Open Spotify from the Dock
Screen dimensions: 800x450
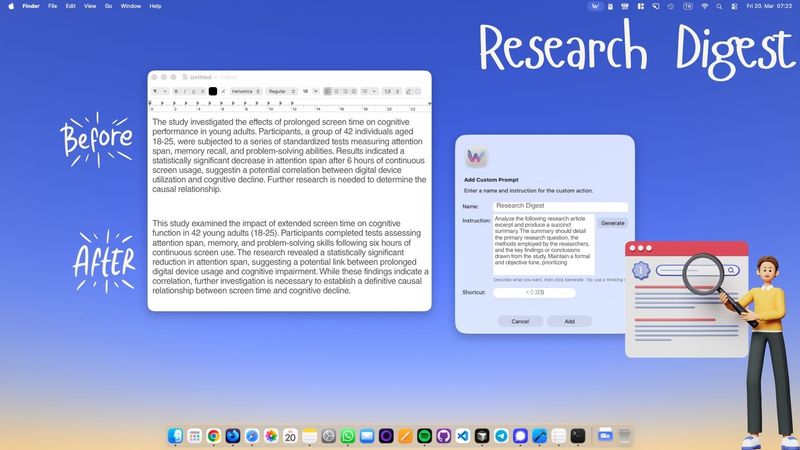424,436
